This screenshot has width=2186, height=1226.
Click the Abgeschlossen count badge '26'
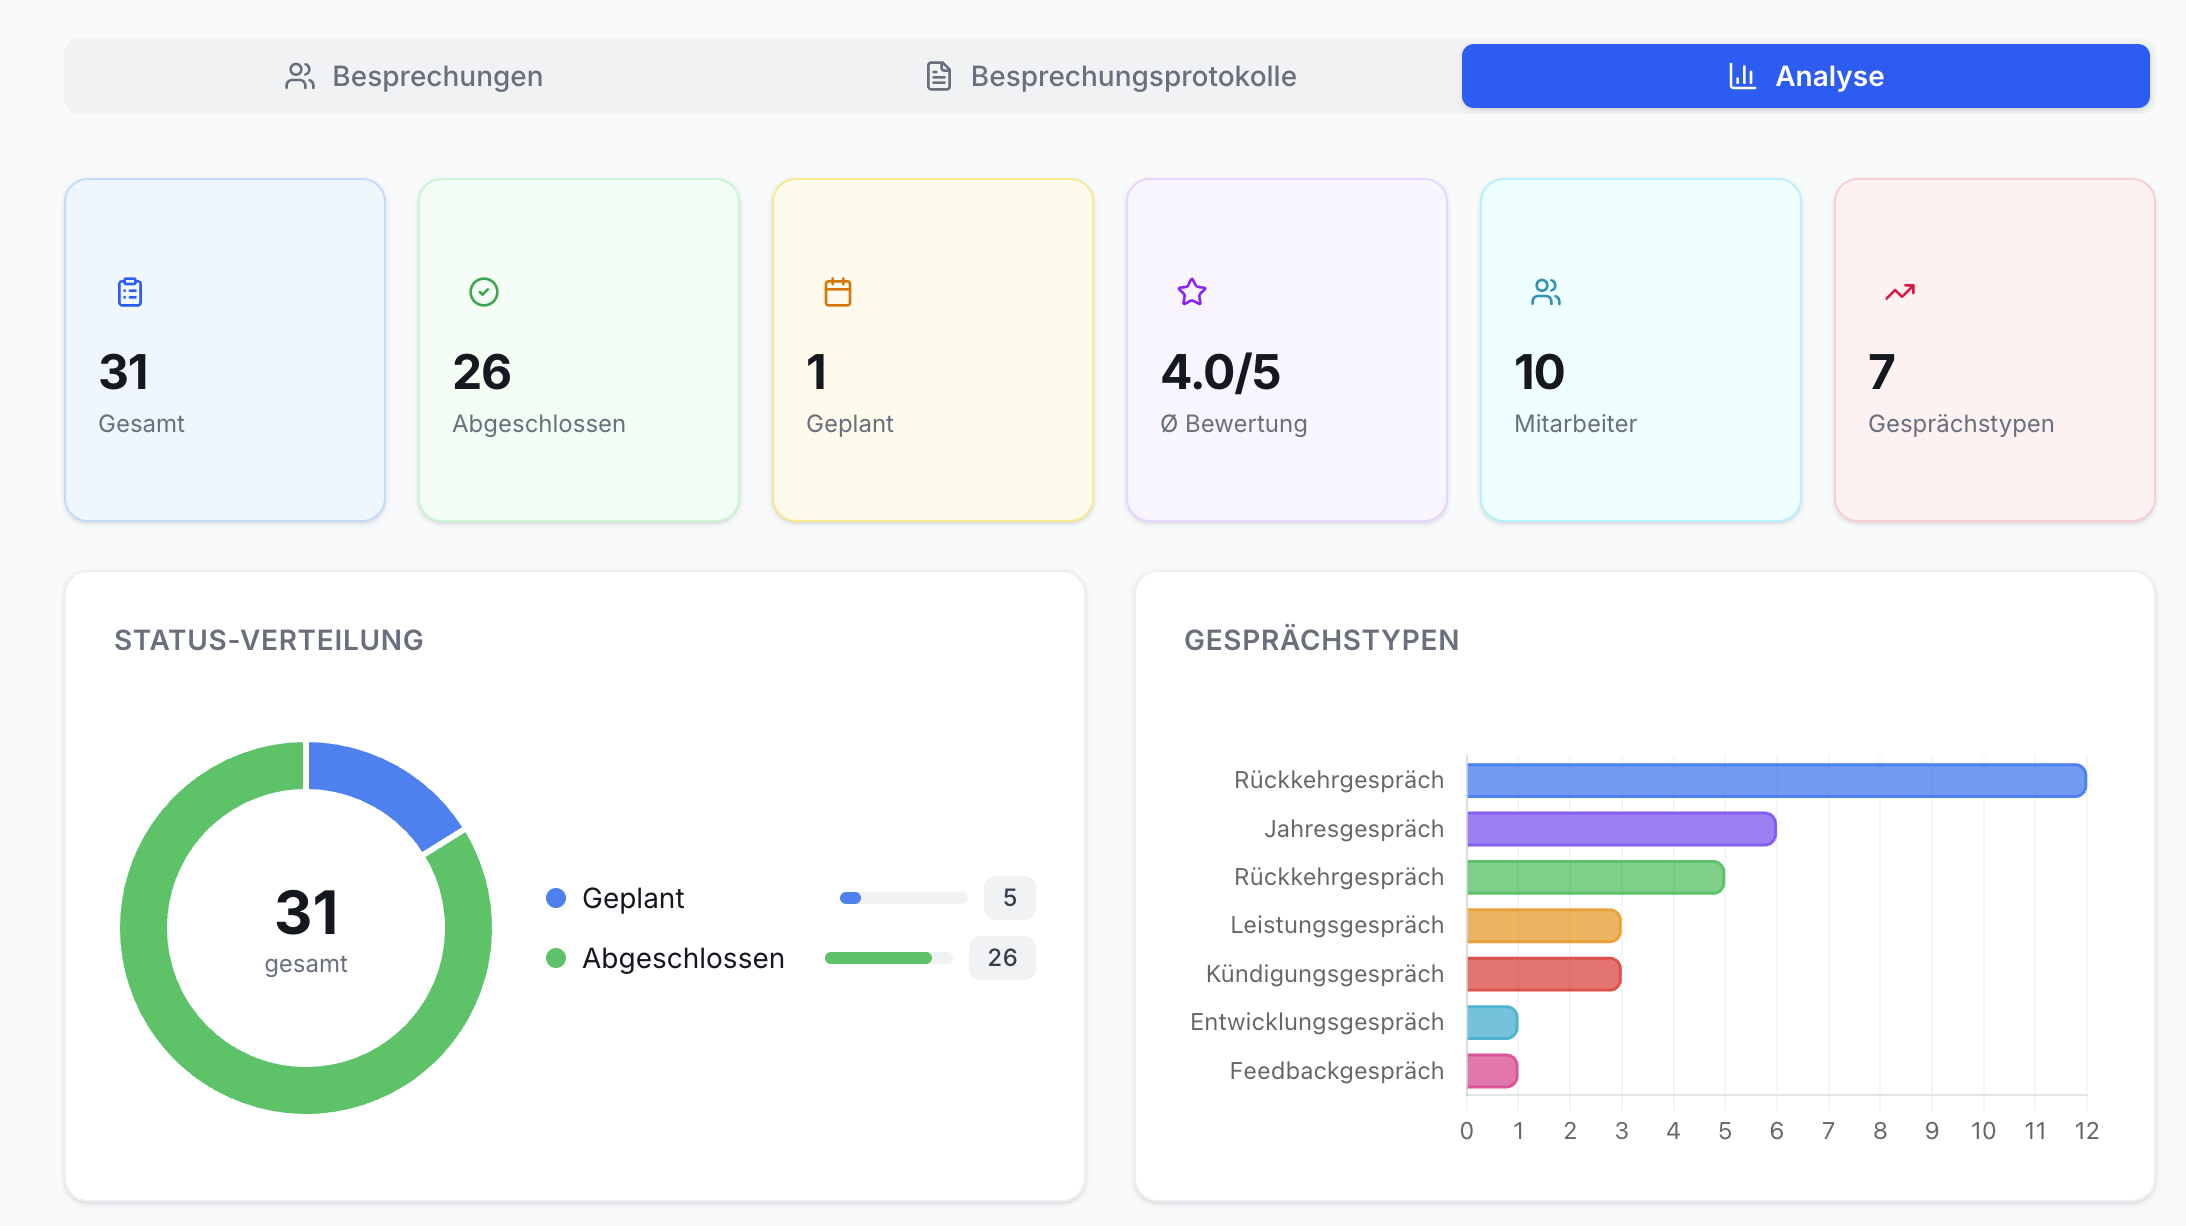(1002, 958)
